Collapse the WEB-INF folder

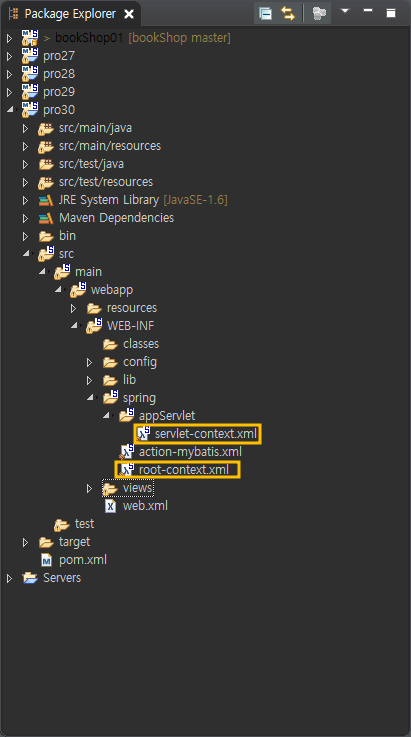click(74, 326)
